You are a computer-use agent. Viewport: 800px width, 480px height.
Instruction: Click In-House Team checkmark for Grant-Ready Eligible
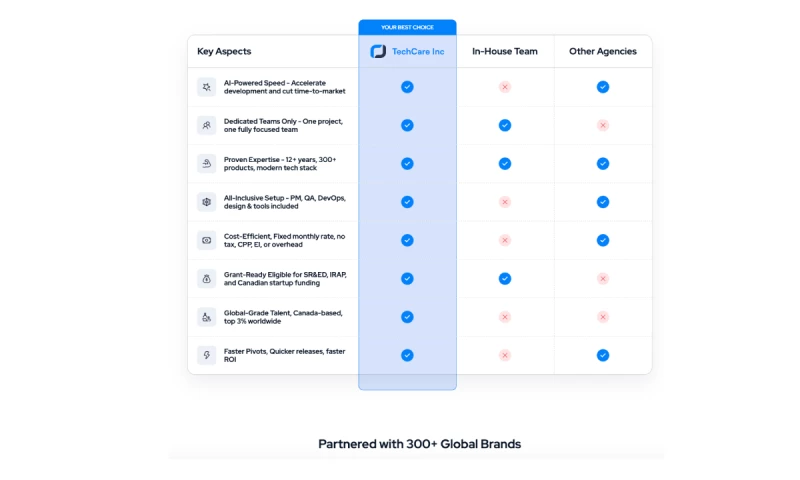click(505, 279)
